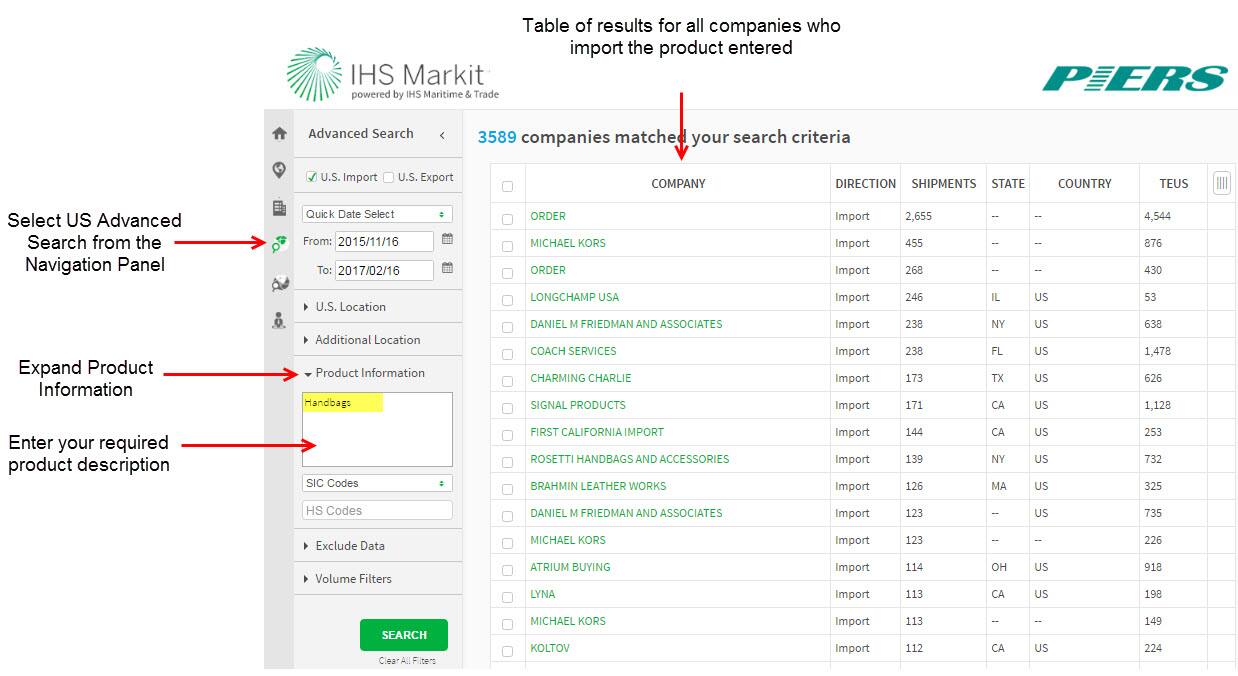Open the globe location pin icon

pyautogui.click(x=279, y=171)
